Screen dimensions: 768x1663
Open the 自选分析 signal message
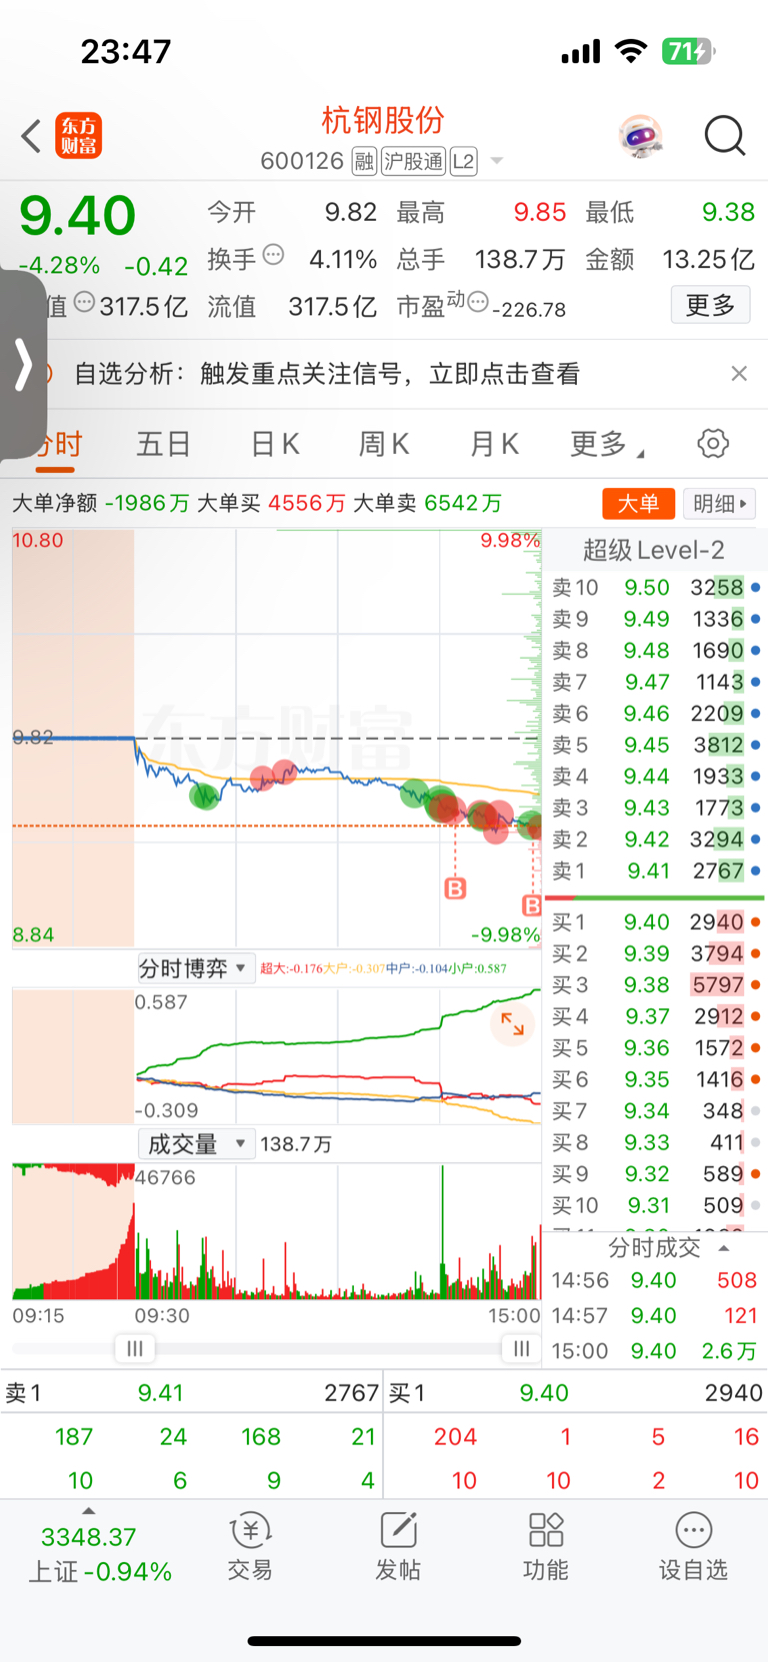[327, 373]
